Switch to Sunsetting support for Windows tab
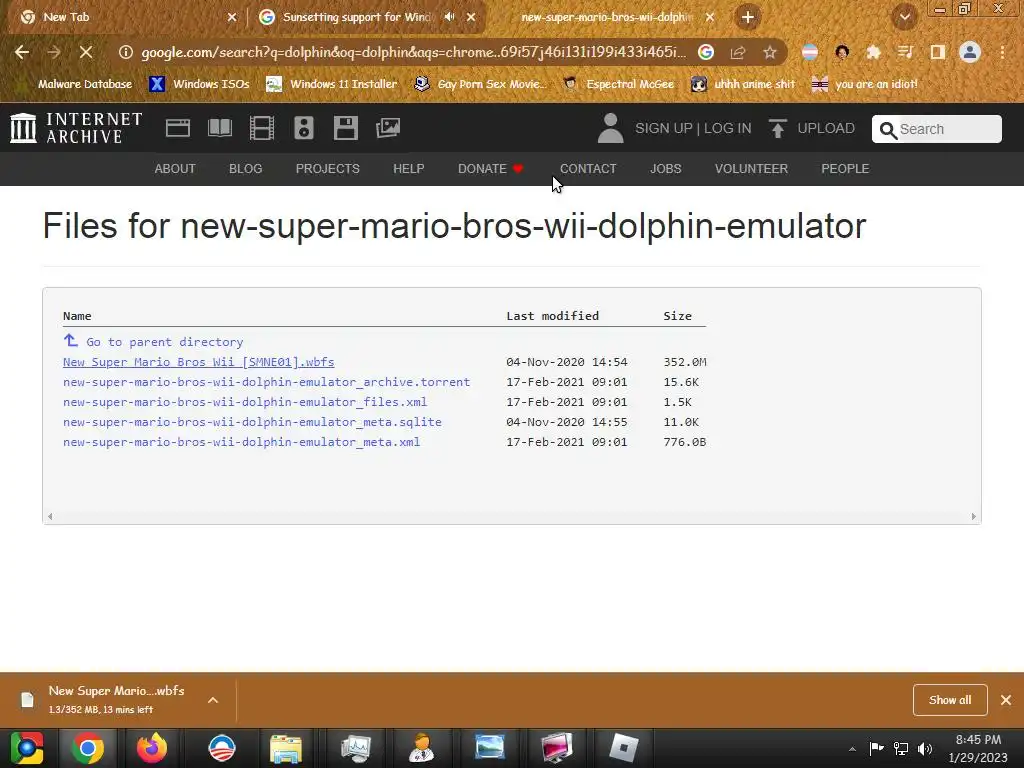Viewport: 1024px width, 768px height. tap(368, 17)
